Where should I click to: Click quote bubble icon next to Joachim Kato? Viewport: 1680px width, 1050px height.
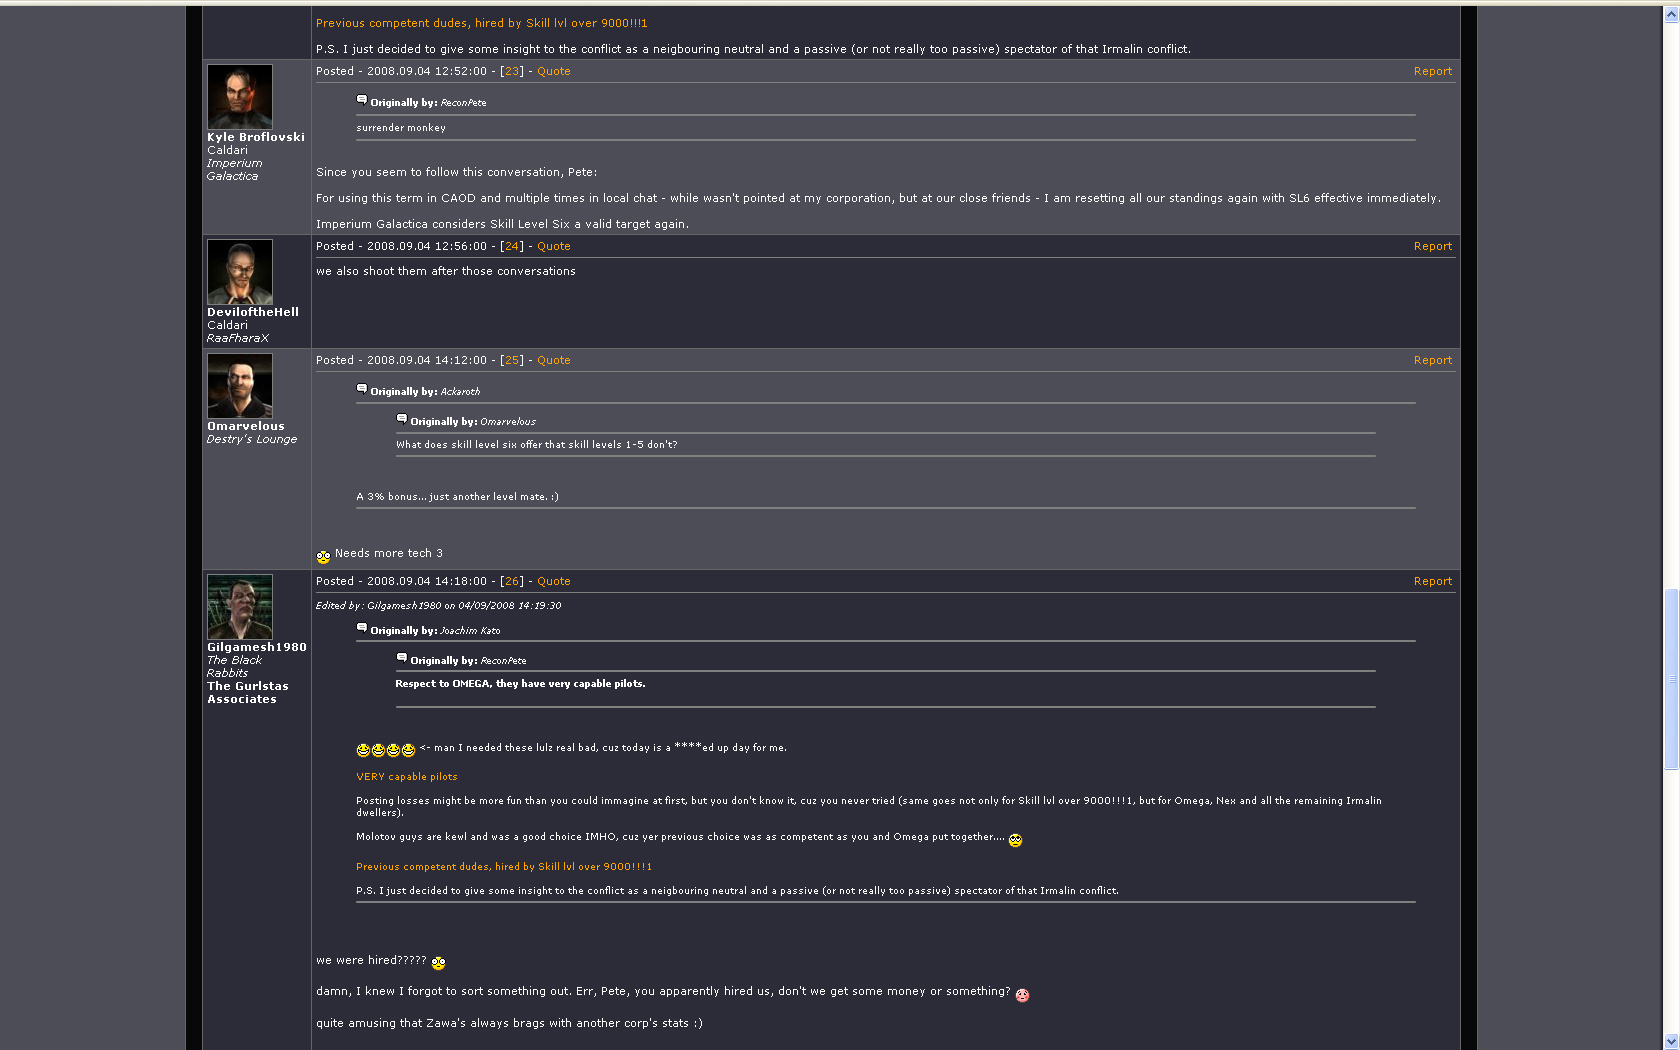[362, 628]
